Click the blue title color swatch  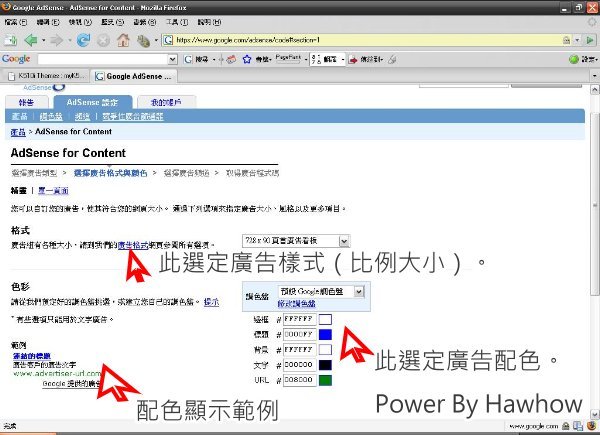pos(325,334)
